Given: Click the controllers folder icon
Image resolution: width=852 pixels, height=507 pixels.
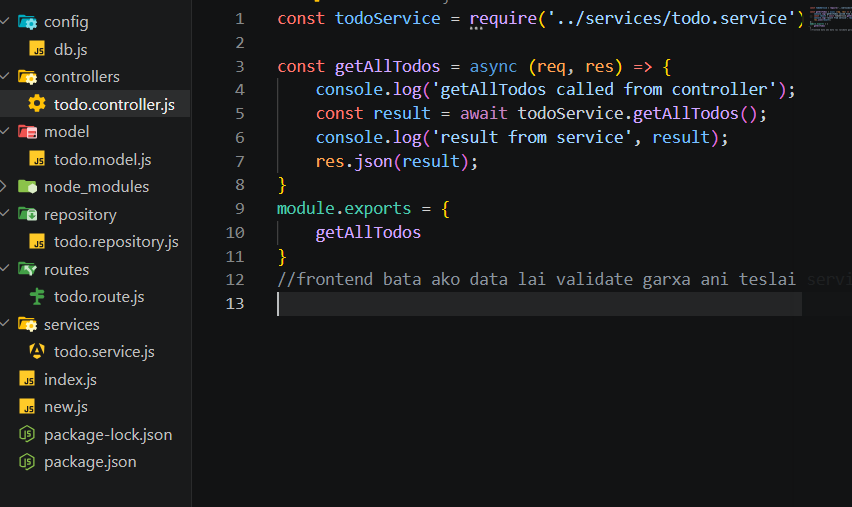Looking at the screenshot, I should click(x=27, y=77).
